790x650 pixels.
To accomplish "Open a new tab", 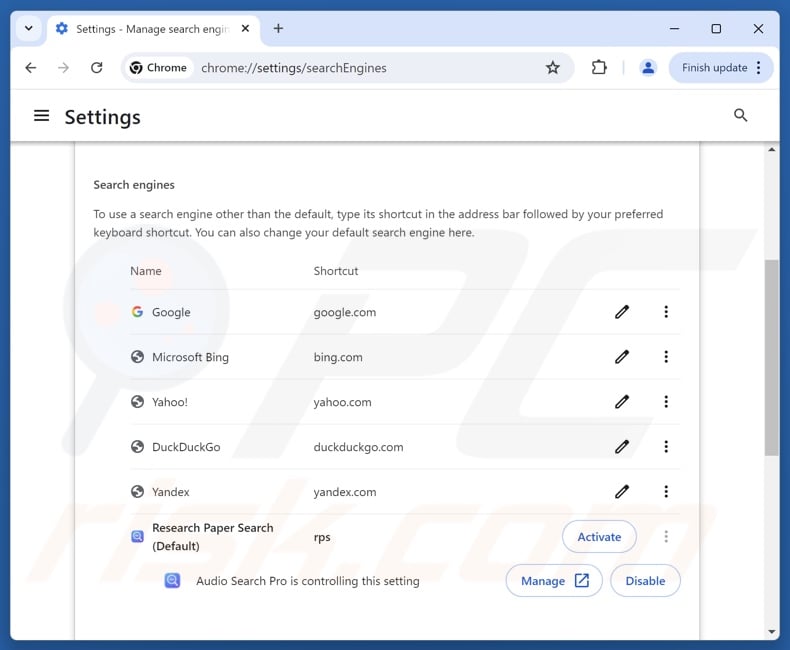I will pyautogui.click(x=278, y=29).
